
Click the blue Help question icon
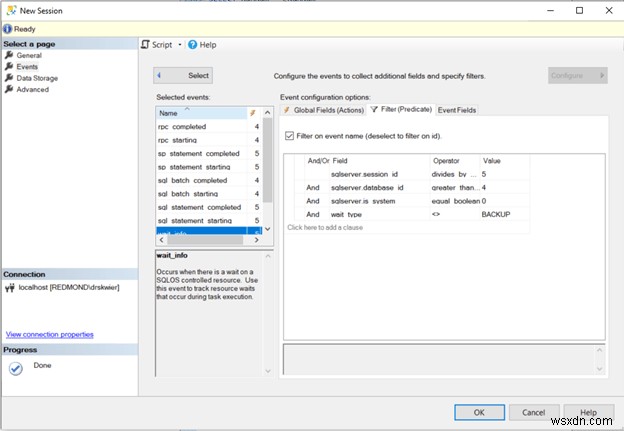coord(193,45)
